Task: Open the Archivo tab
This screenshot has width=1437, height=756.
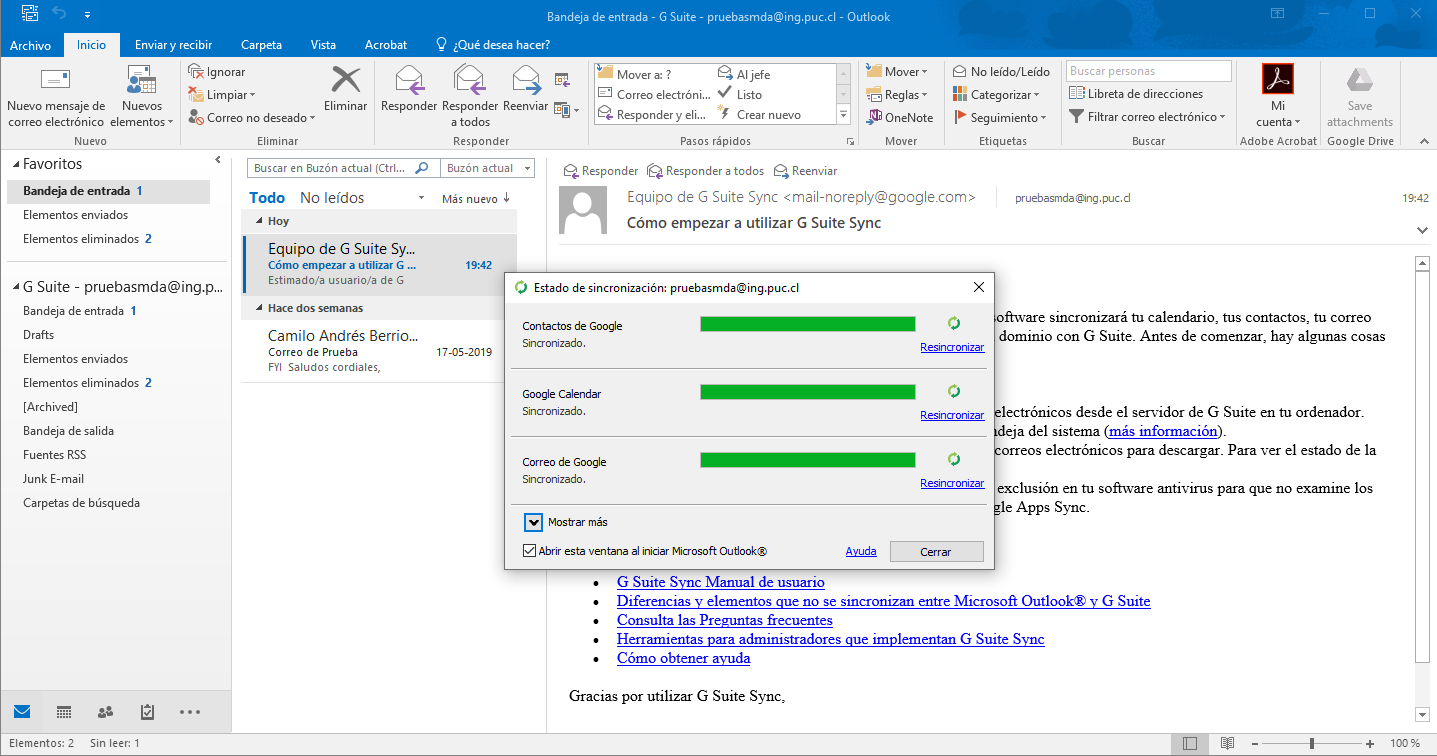Action: tap(30, 45)
